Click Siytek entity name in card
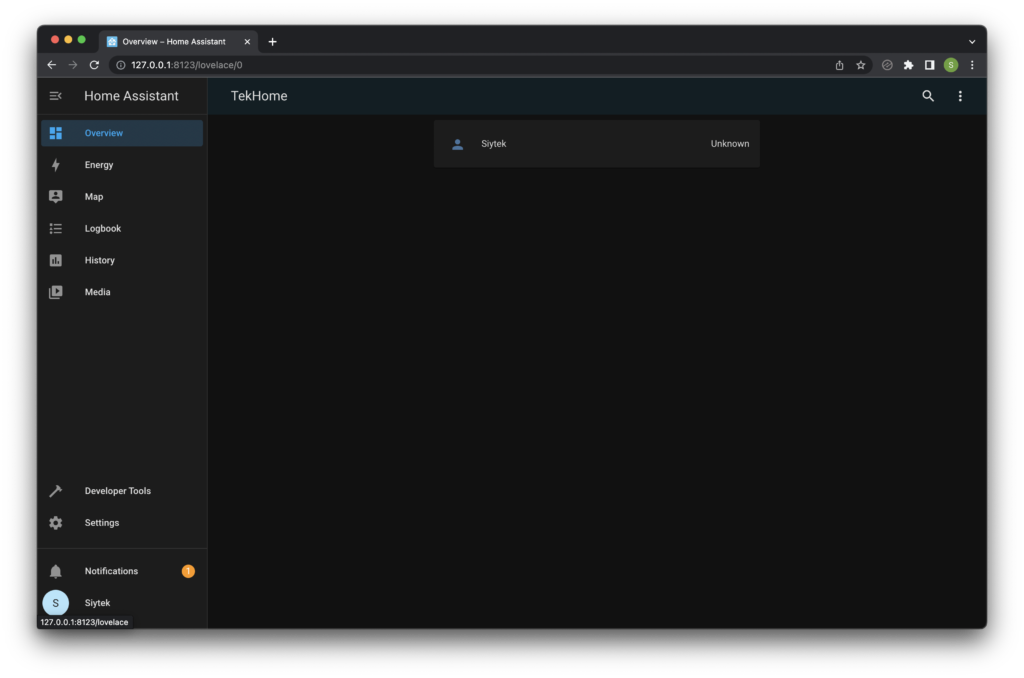 pos(494,144)
